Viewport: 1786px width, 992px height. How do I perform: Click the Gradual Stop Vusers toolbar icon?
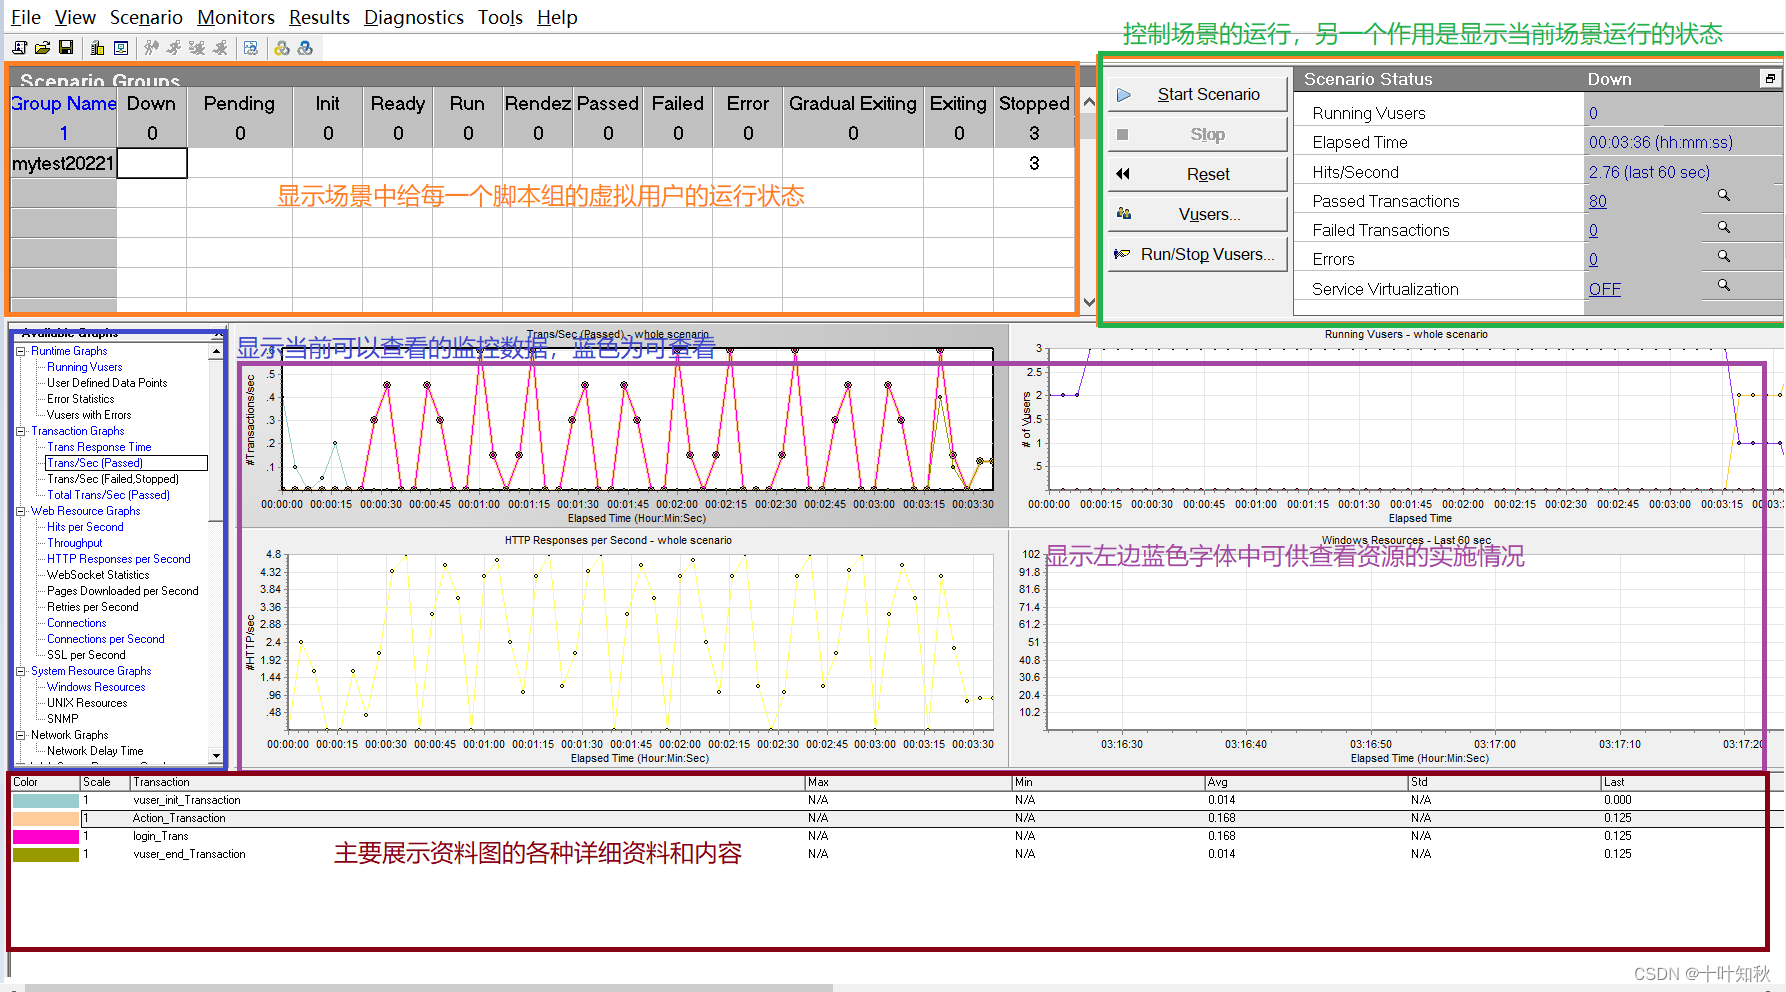pos(197,48)
